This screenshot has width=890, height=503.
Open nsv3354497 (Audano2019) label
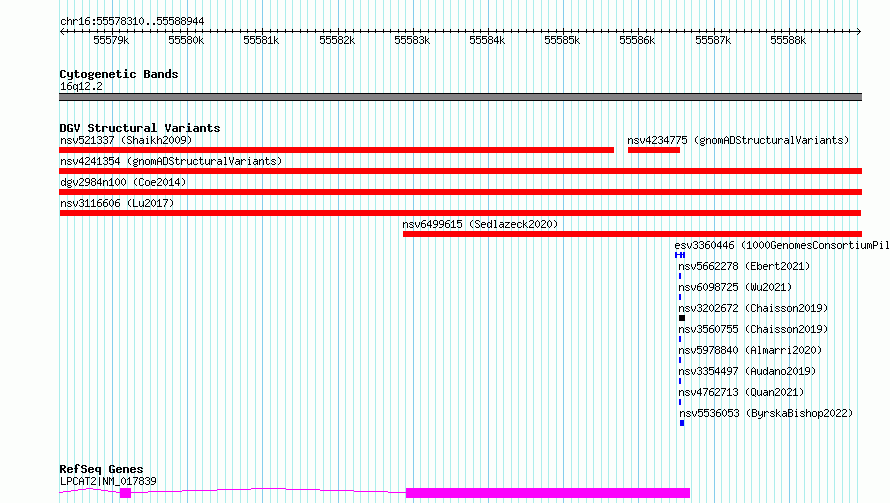747,371
